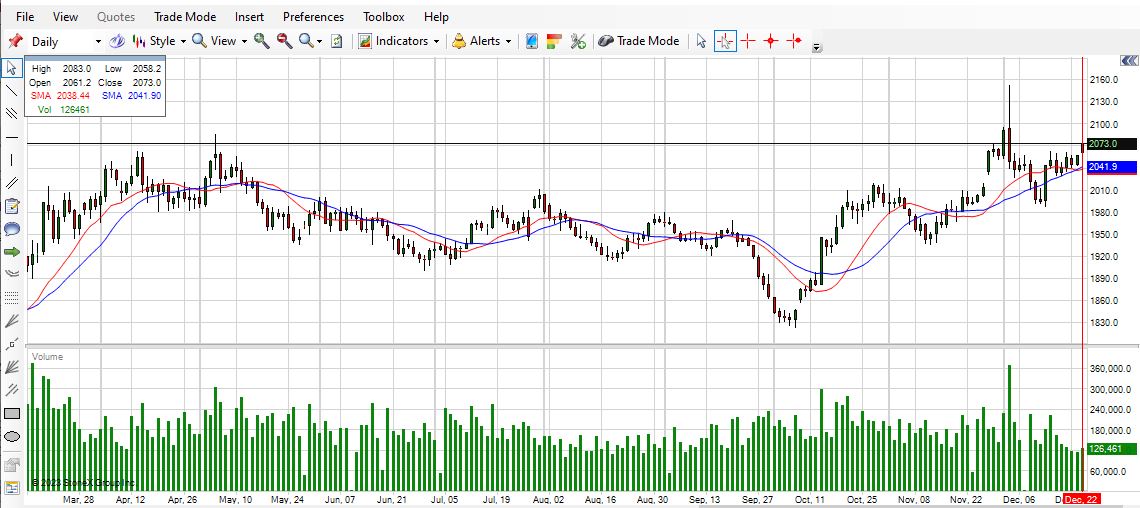Viewport: 1140px width, 508px height.
Task: Click the blue 2041.9 SMA price label
Action: 1111,167
